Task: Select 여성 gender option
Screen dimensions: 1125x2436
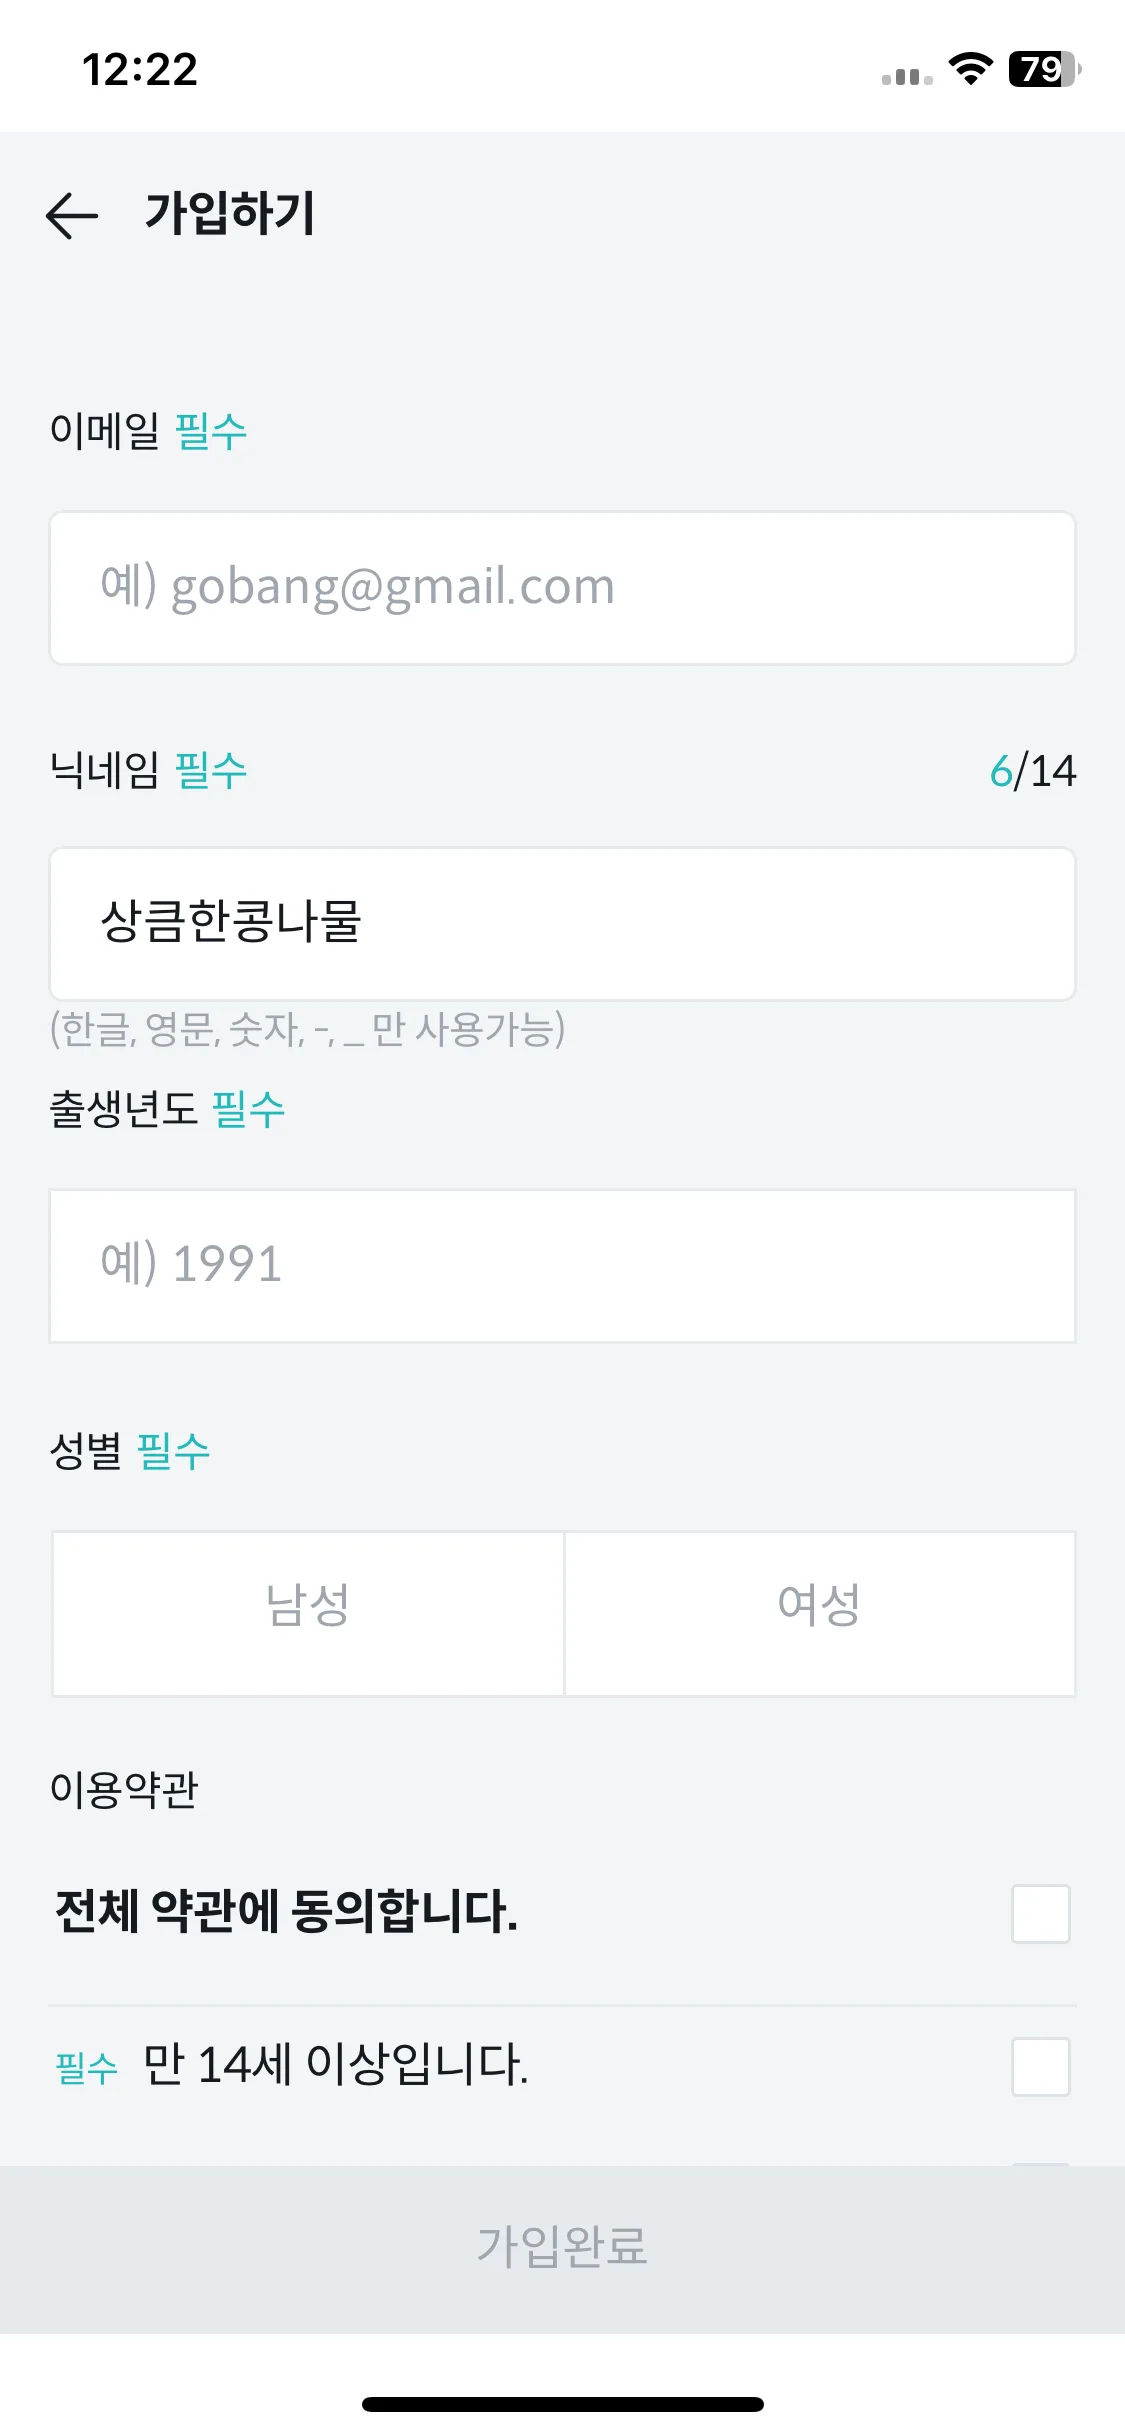Action: 820,1613
